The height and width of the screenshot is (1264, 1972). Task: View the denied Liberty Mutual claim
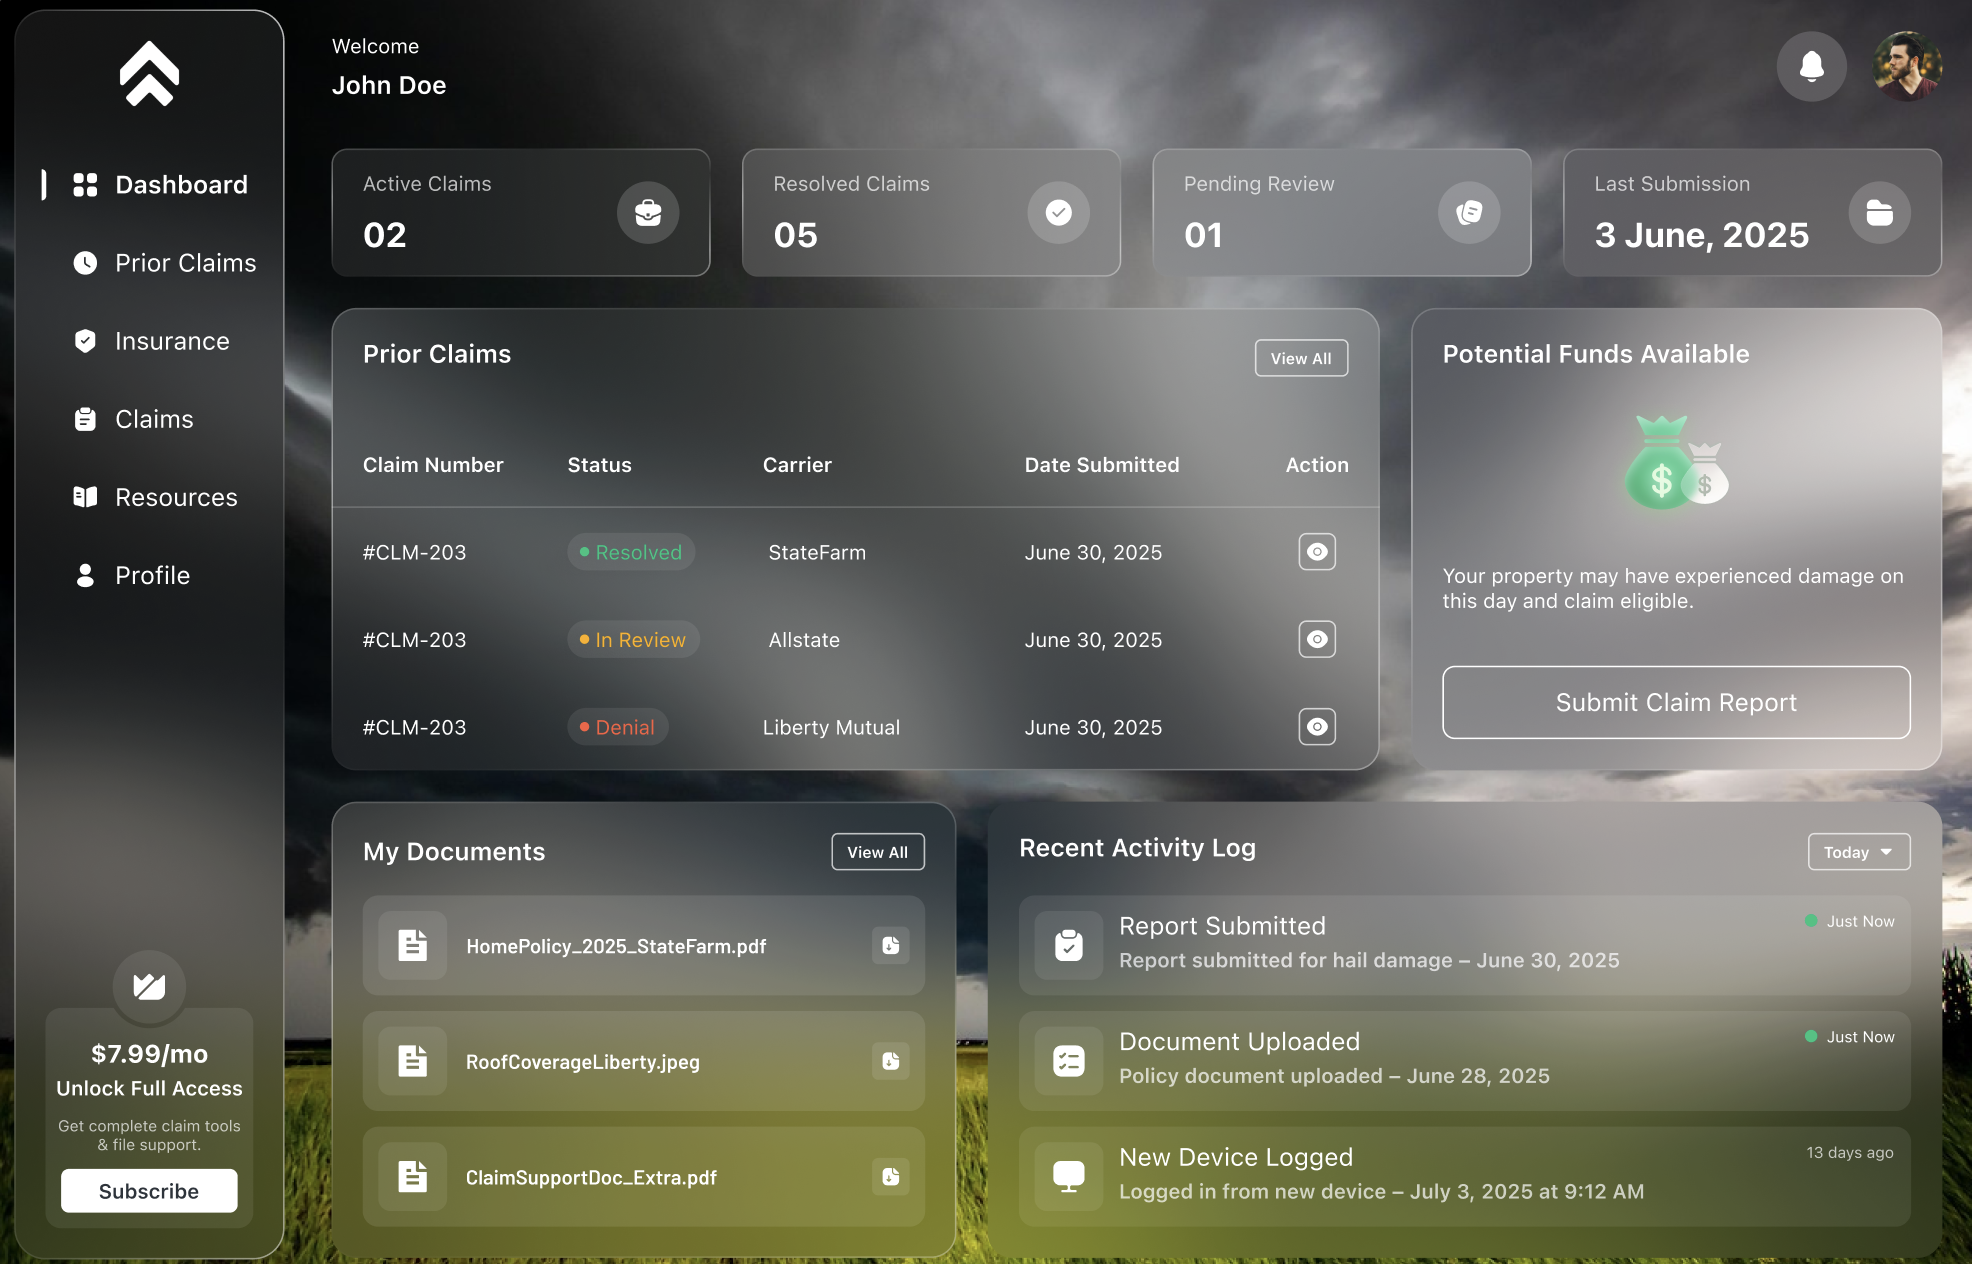coord(1317,727)
